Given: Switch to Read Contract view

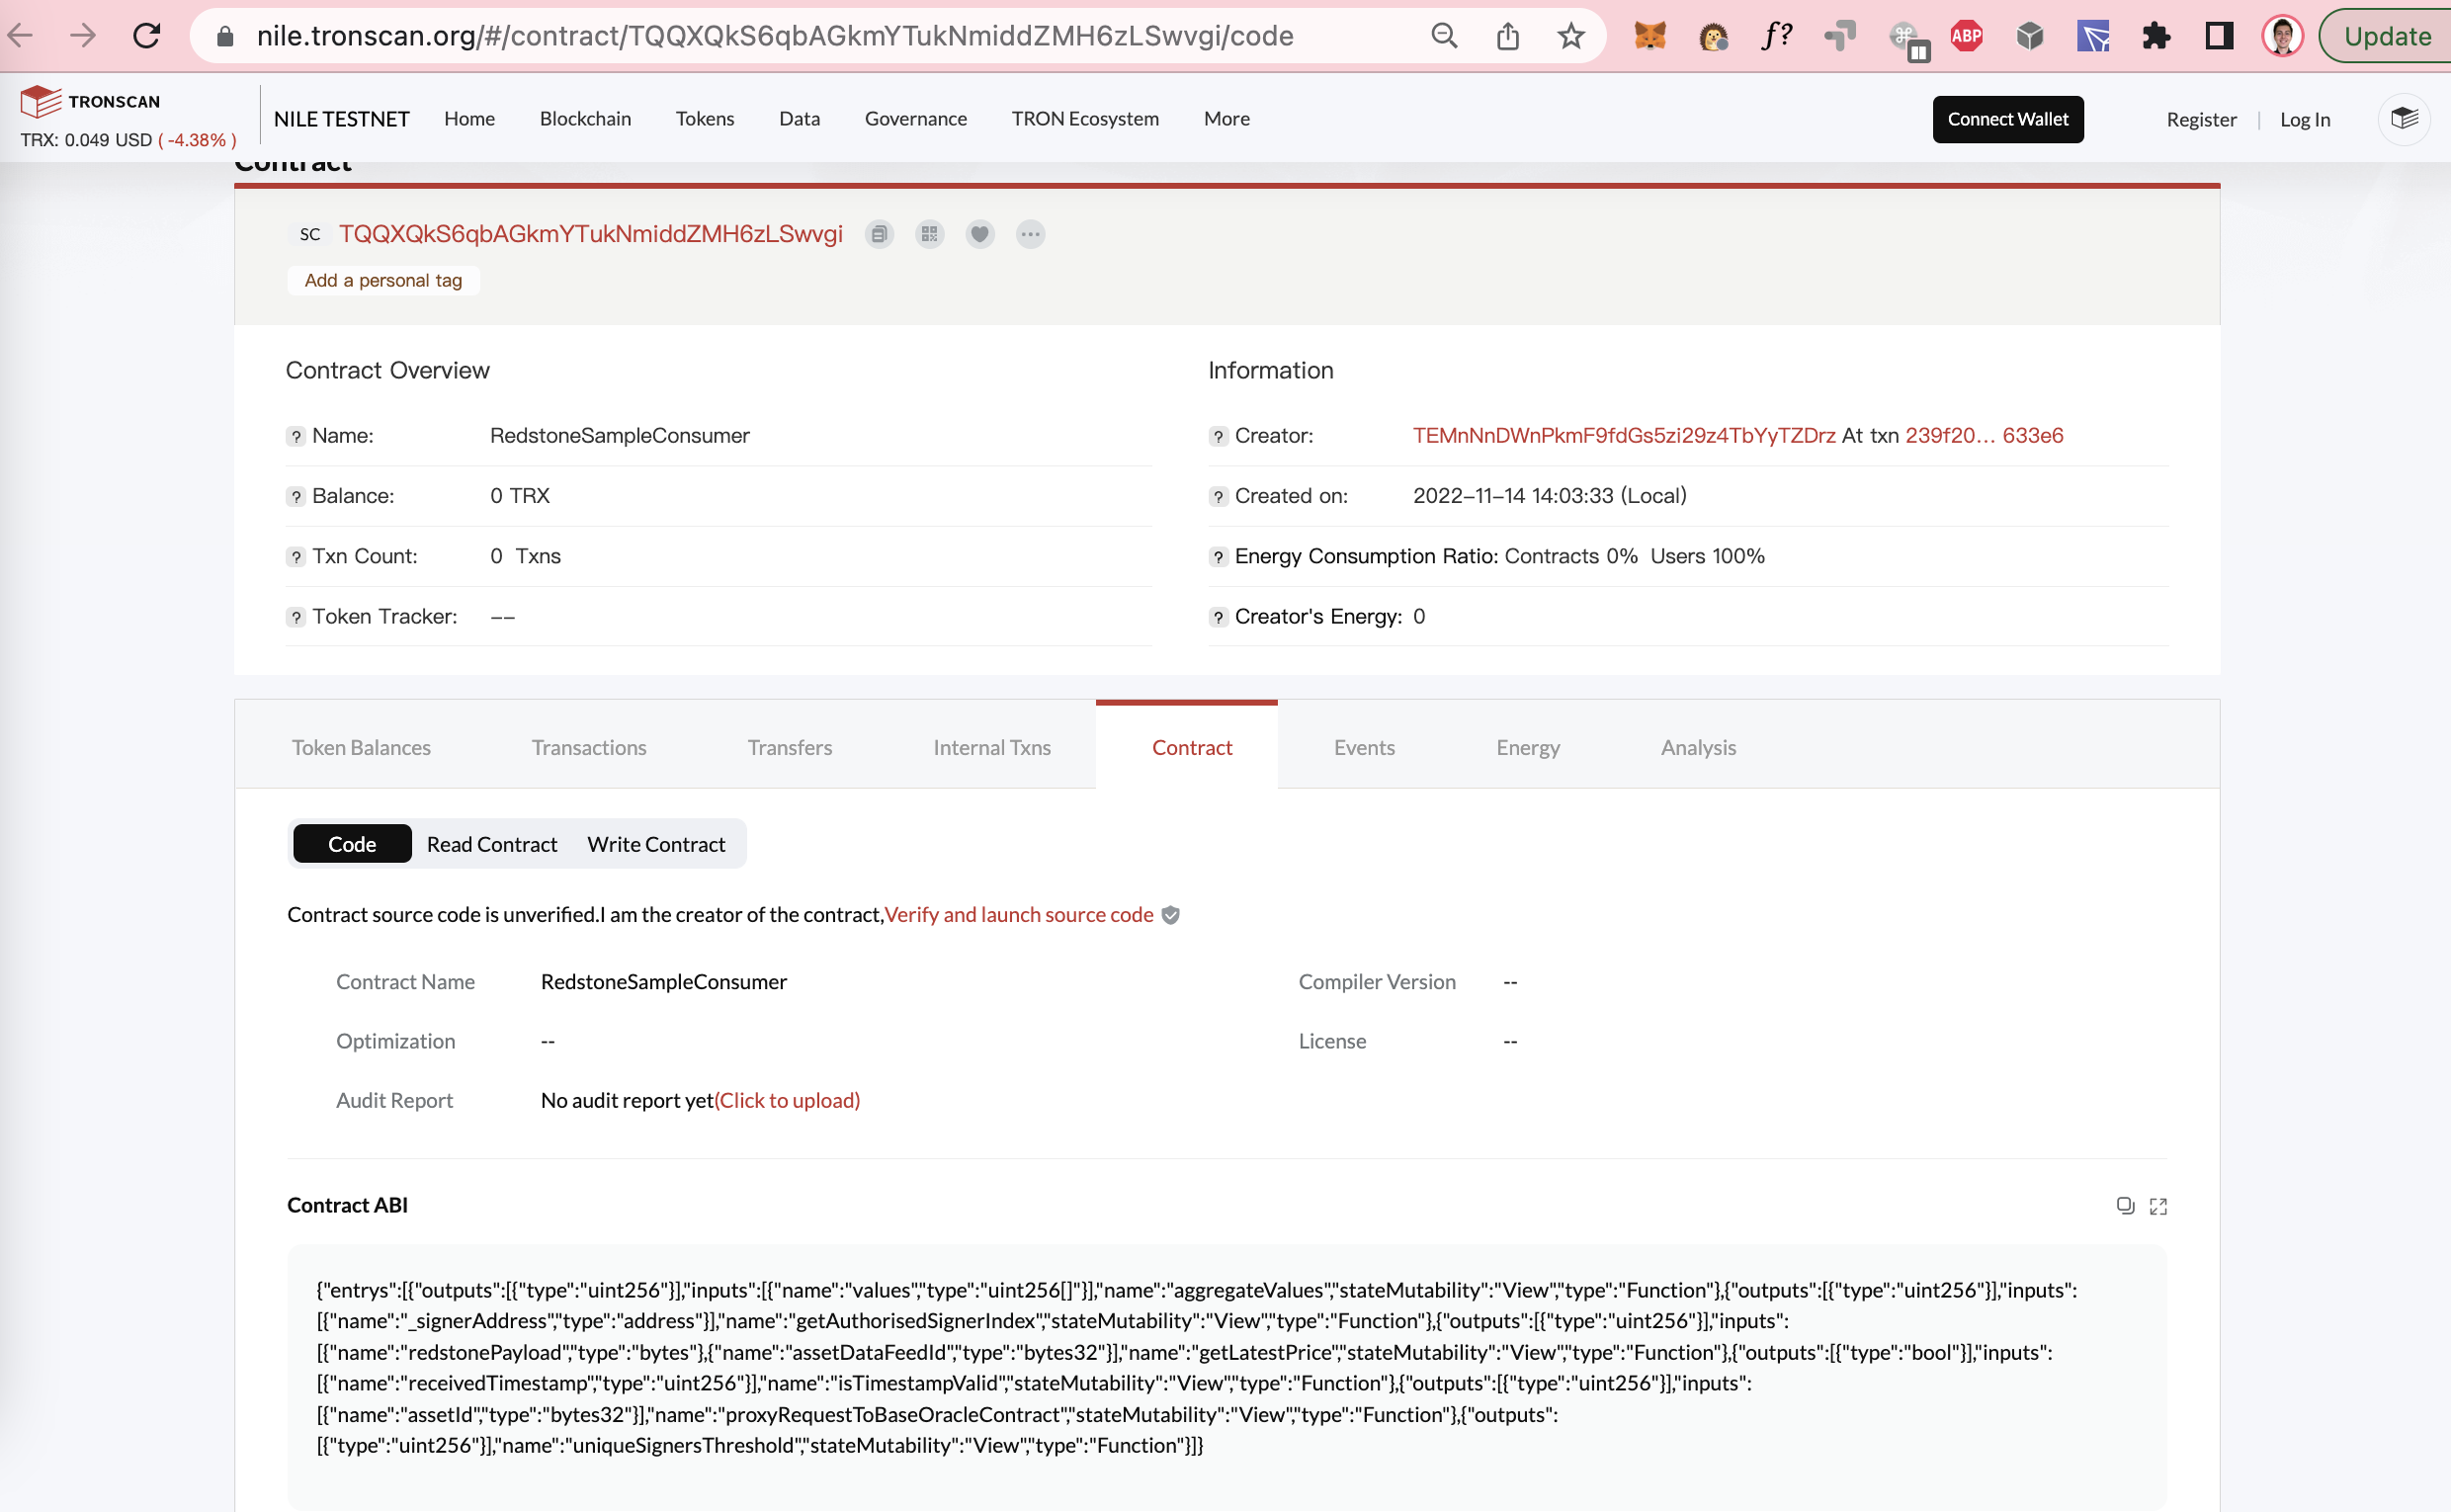Looking at the screenshot, I should 492,844.
